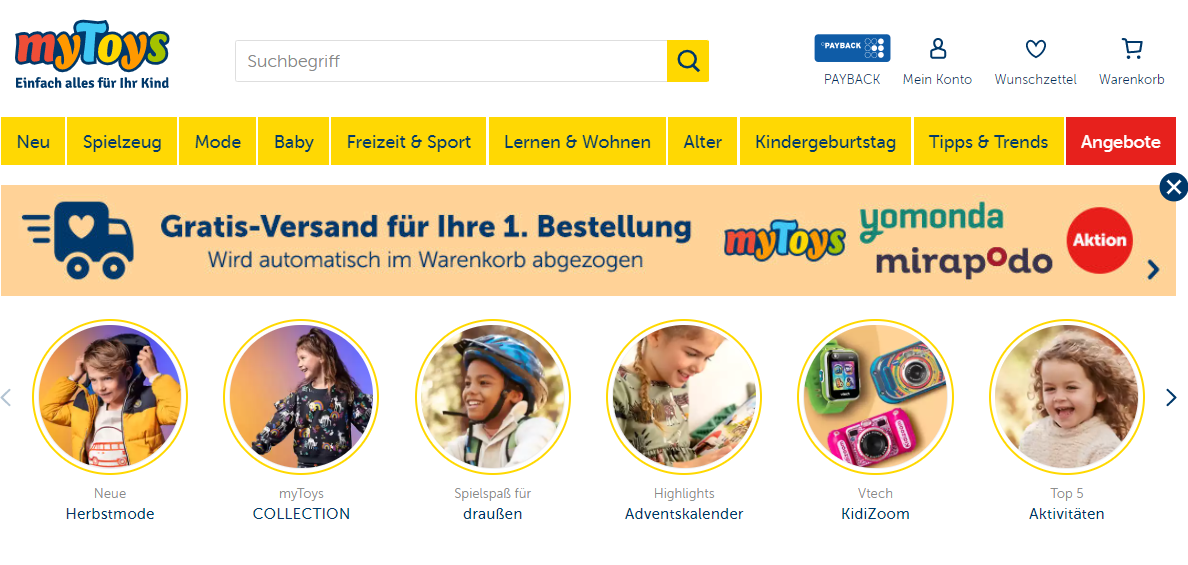
Task: Open the Wunschzettel heart icon
Action: tap(1036, 49)
